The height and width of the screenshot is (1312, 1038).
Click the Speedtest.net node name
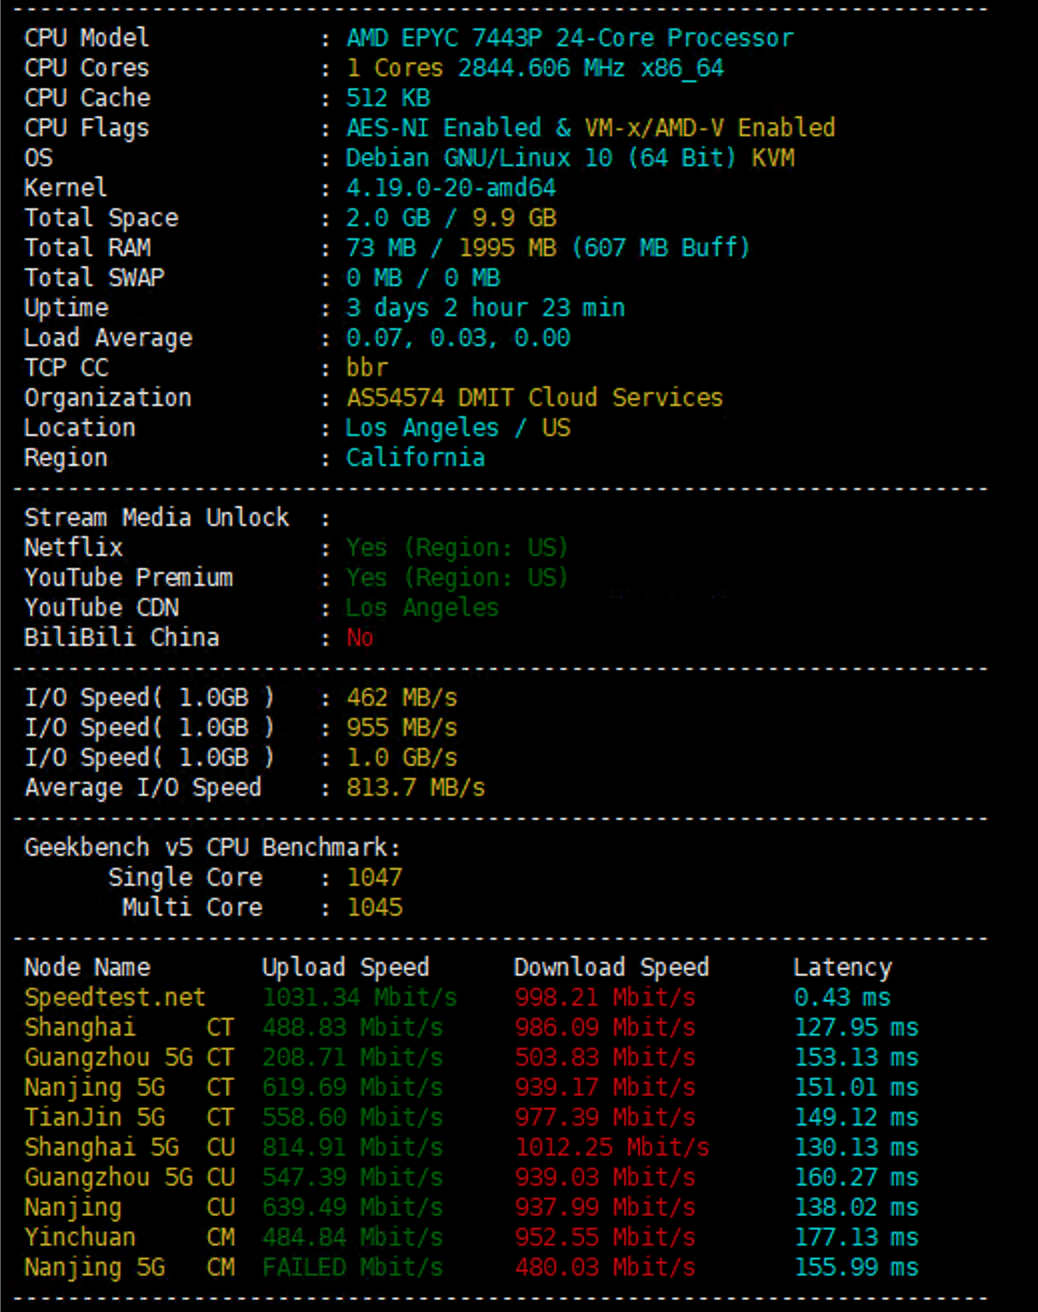coord(115,998)
